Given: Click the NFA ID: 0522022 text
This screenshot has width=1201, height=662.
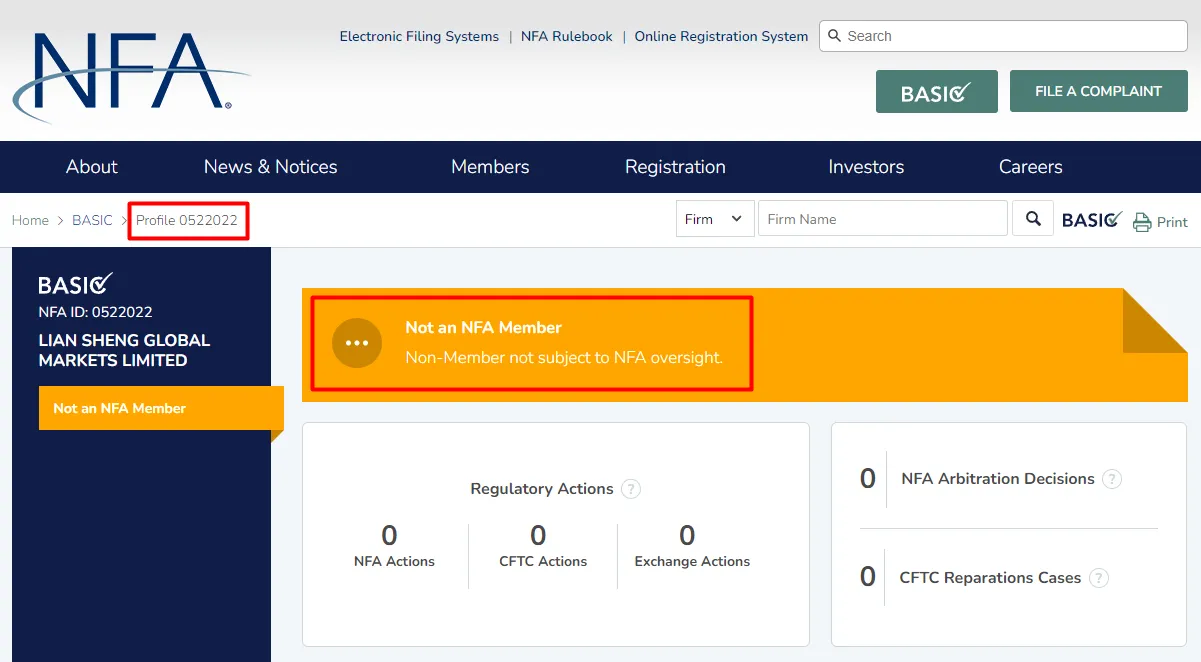Looking at the screenshot, I should 96,312.
